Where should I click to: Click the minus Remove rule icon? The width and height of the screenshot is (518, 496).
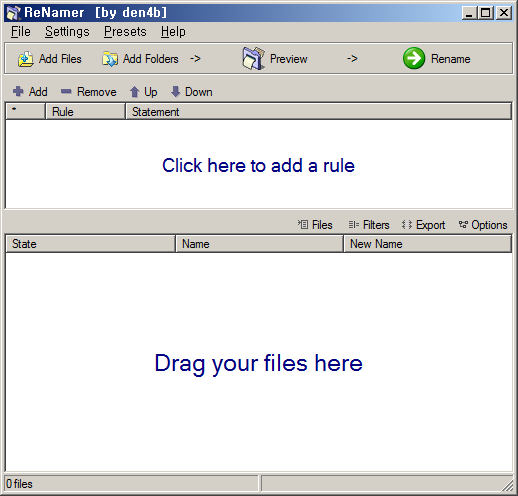(66, 91)
